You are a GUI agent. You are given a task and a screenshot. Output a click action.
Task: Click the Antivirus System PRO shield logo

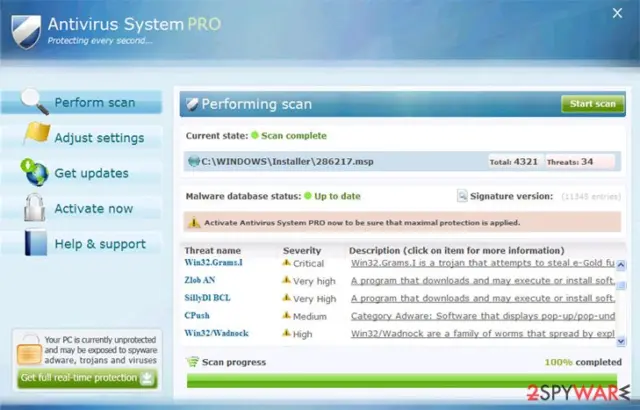coord(26,32)
